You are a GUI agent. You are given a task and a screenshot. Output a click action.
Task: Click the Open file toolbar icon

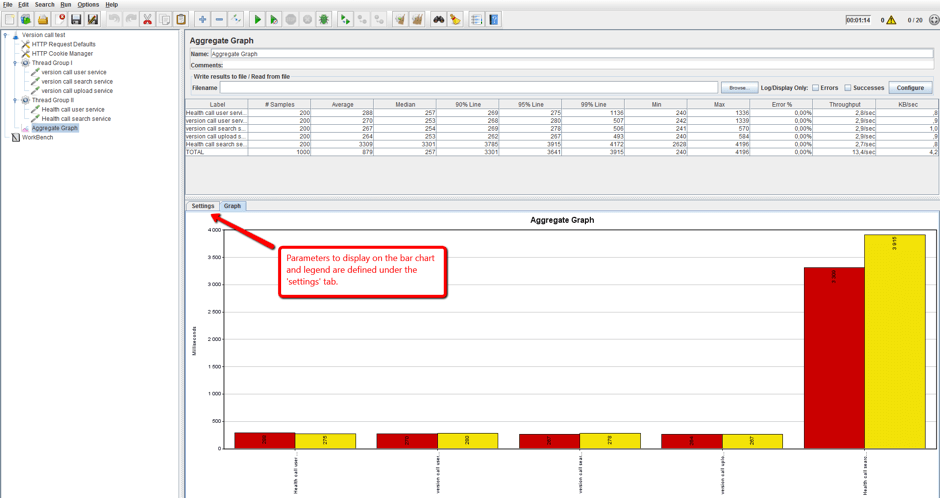point(43,20)
